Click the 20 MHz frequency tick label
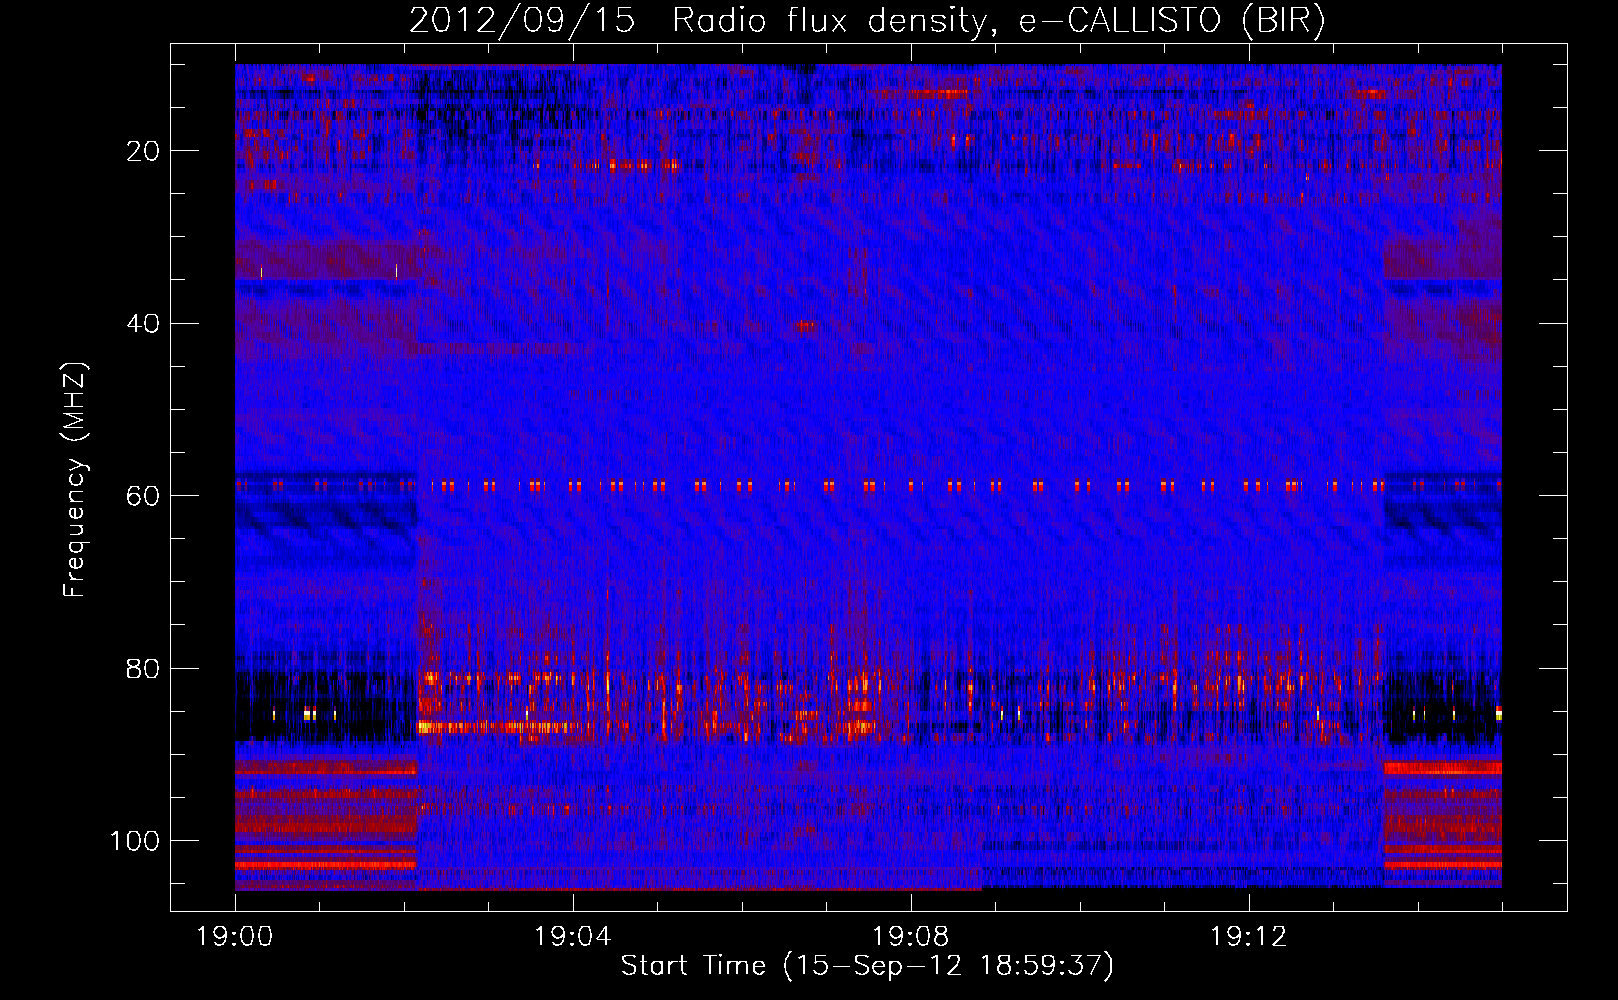 coord(143,151)
